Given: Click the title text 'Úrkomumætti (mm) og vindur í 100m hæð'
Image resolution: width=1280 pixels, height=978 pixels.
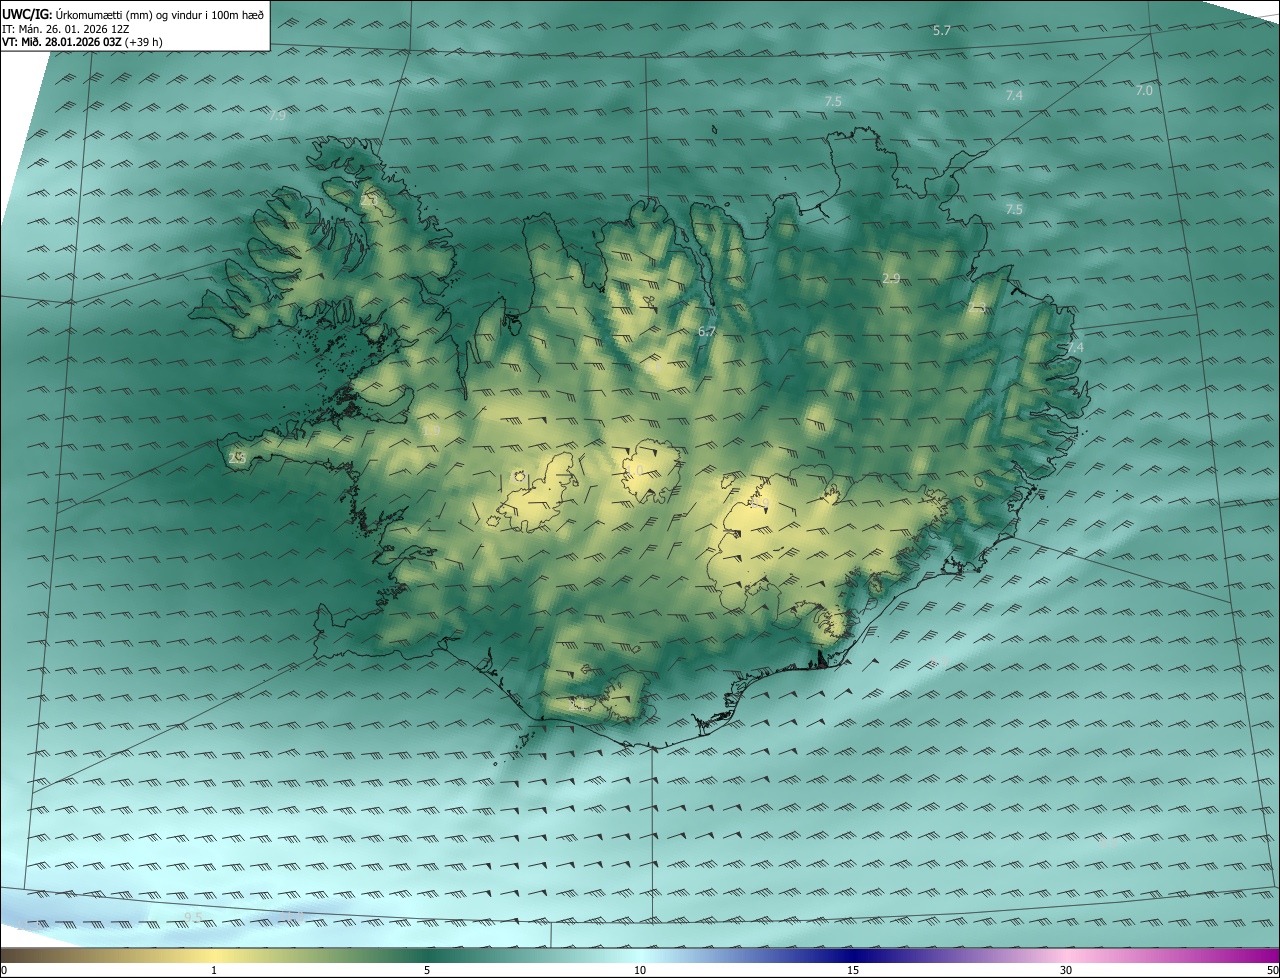Looking at the screenshot, I should click(159, 15).
